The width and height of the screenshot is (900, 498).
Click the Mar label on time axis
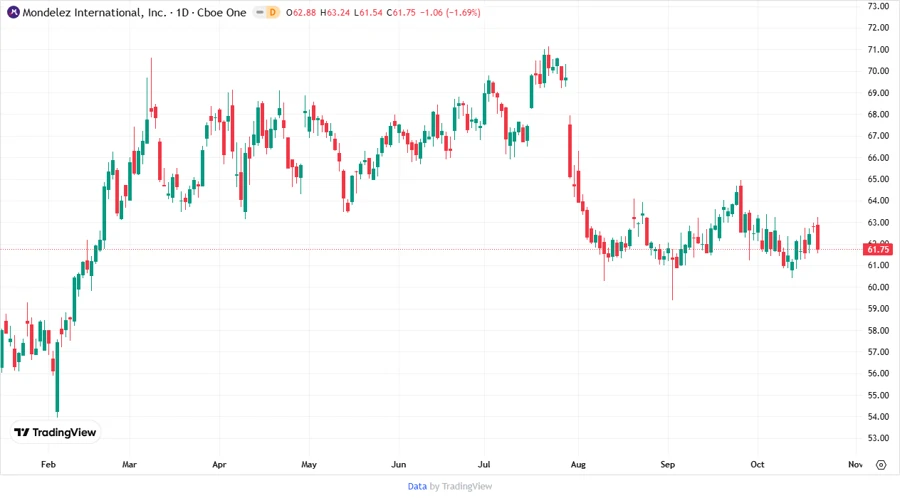[129, 464]
